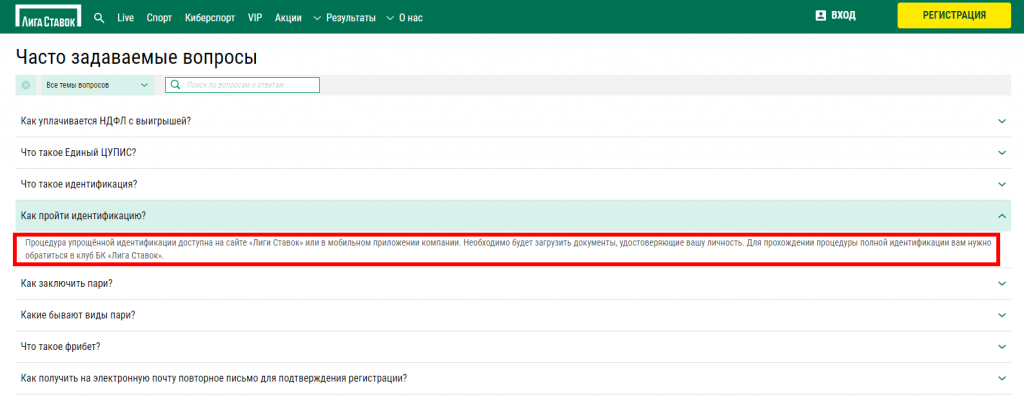Expand chevron for Как уплачивается НДФЛ с выигрышей
The width and height of the screenshot is (1024, 399).
(1002, 121)
